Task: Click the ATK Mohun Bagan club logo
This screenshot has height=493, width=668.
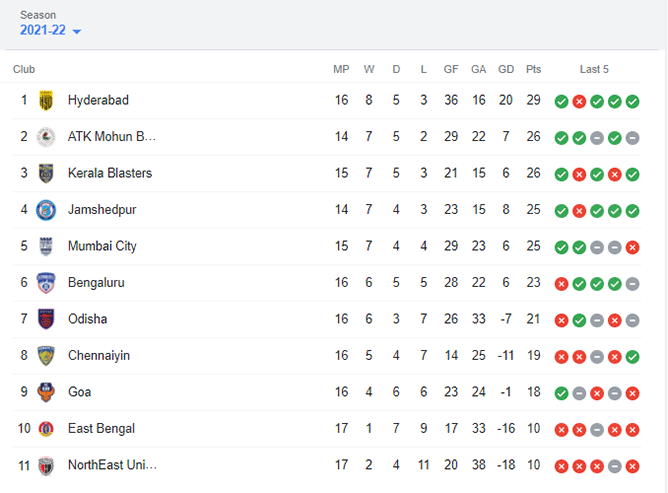Action: [x=46, y=137]
